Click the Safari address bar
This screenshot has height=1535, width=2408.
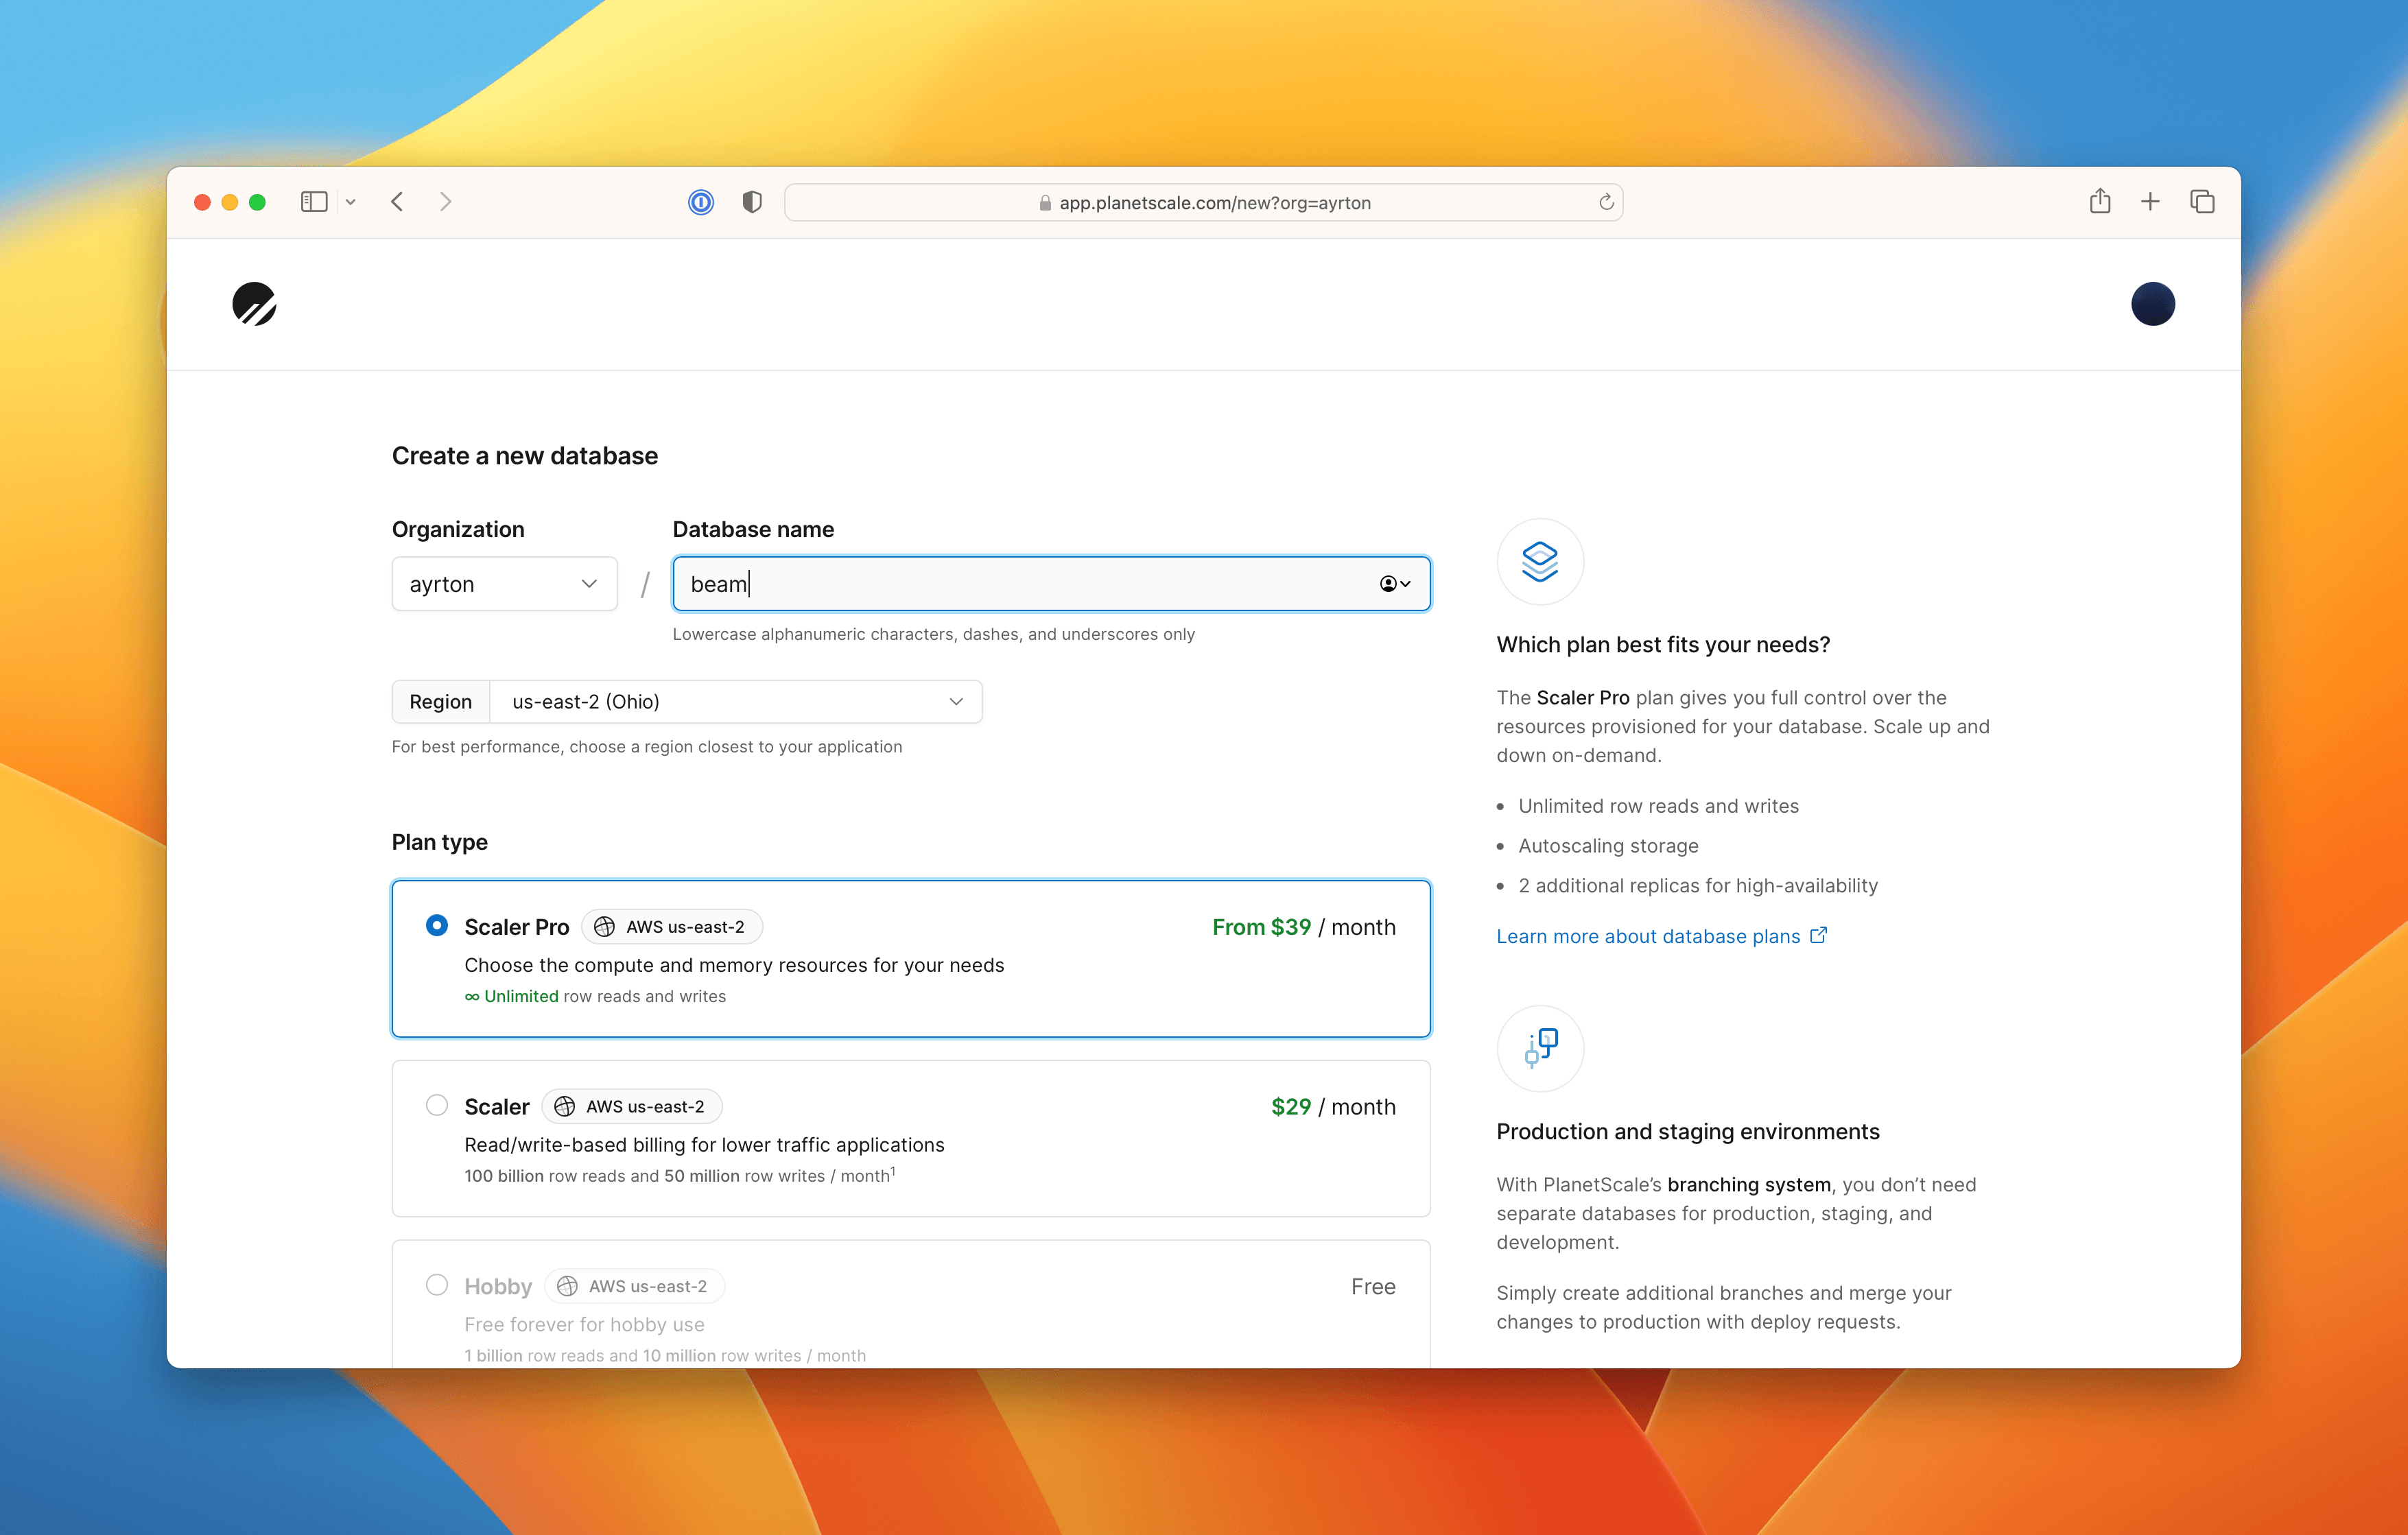pos(1203,202)
